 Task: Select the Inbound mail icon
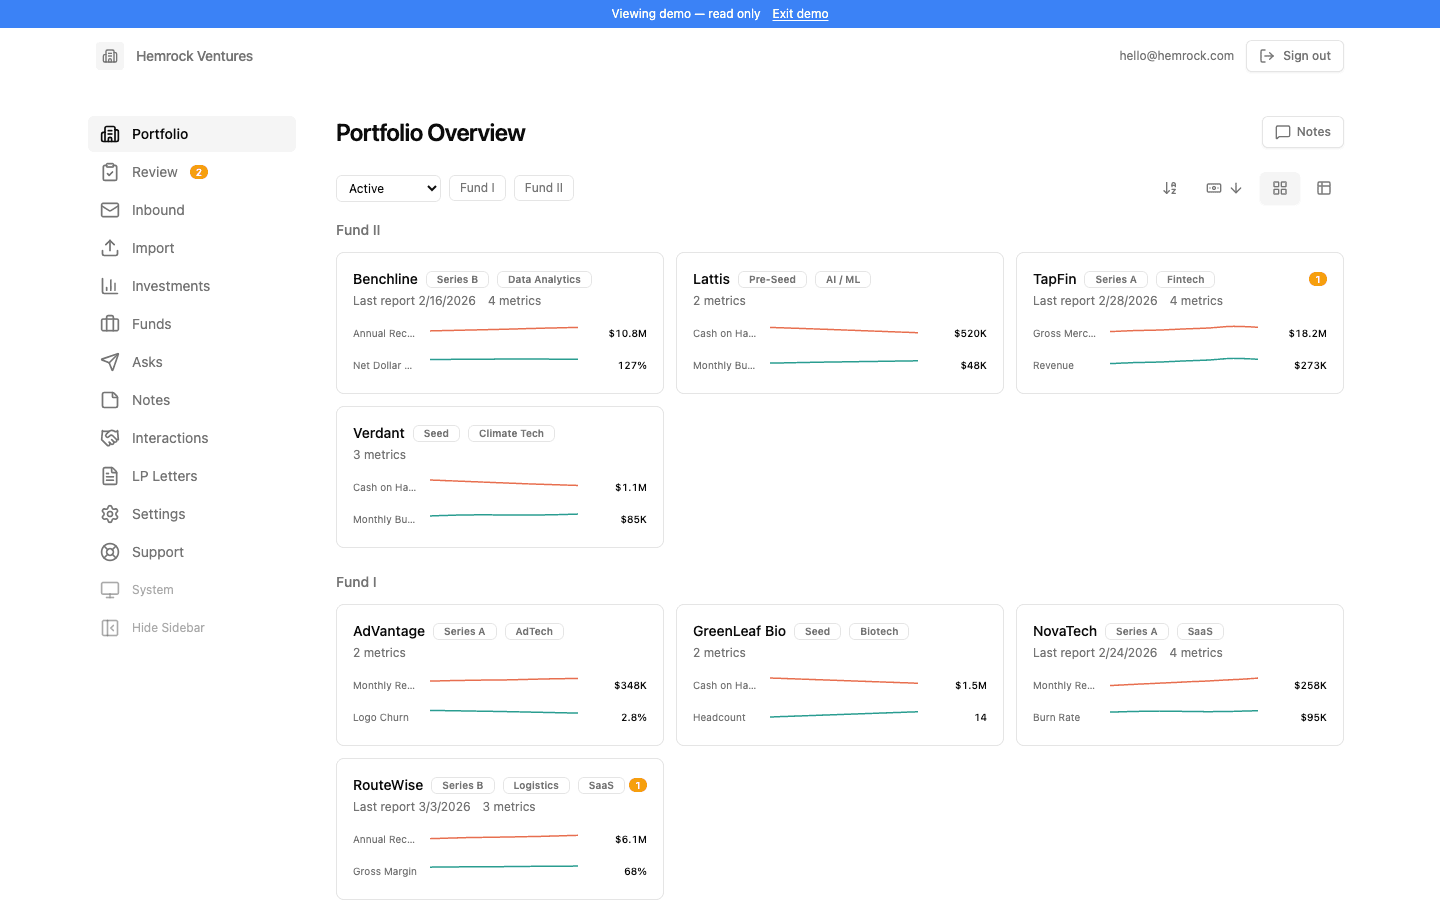[110, 210]
